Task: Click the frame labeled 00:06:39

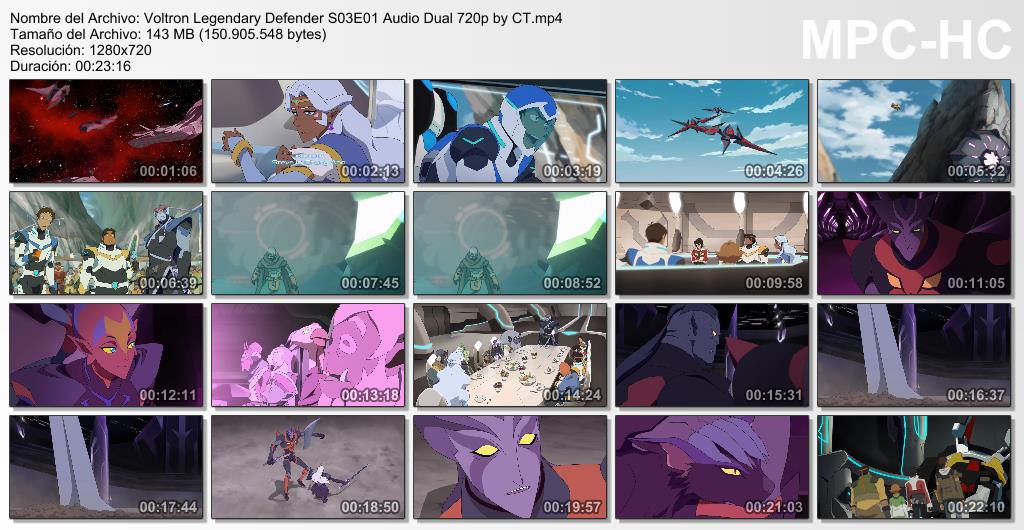Action: point(106,243)
